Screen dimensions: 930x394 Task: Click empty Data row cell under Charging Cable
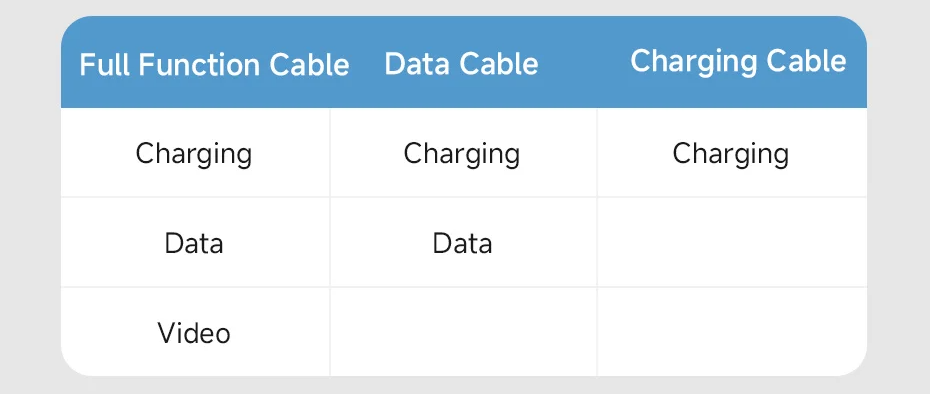(x=732, y=243)
